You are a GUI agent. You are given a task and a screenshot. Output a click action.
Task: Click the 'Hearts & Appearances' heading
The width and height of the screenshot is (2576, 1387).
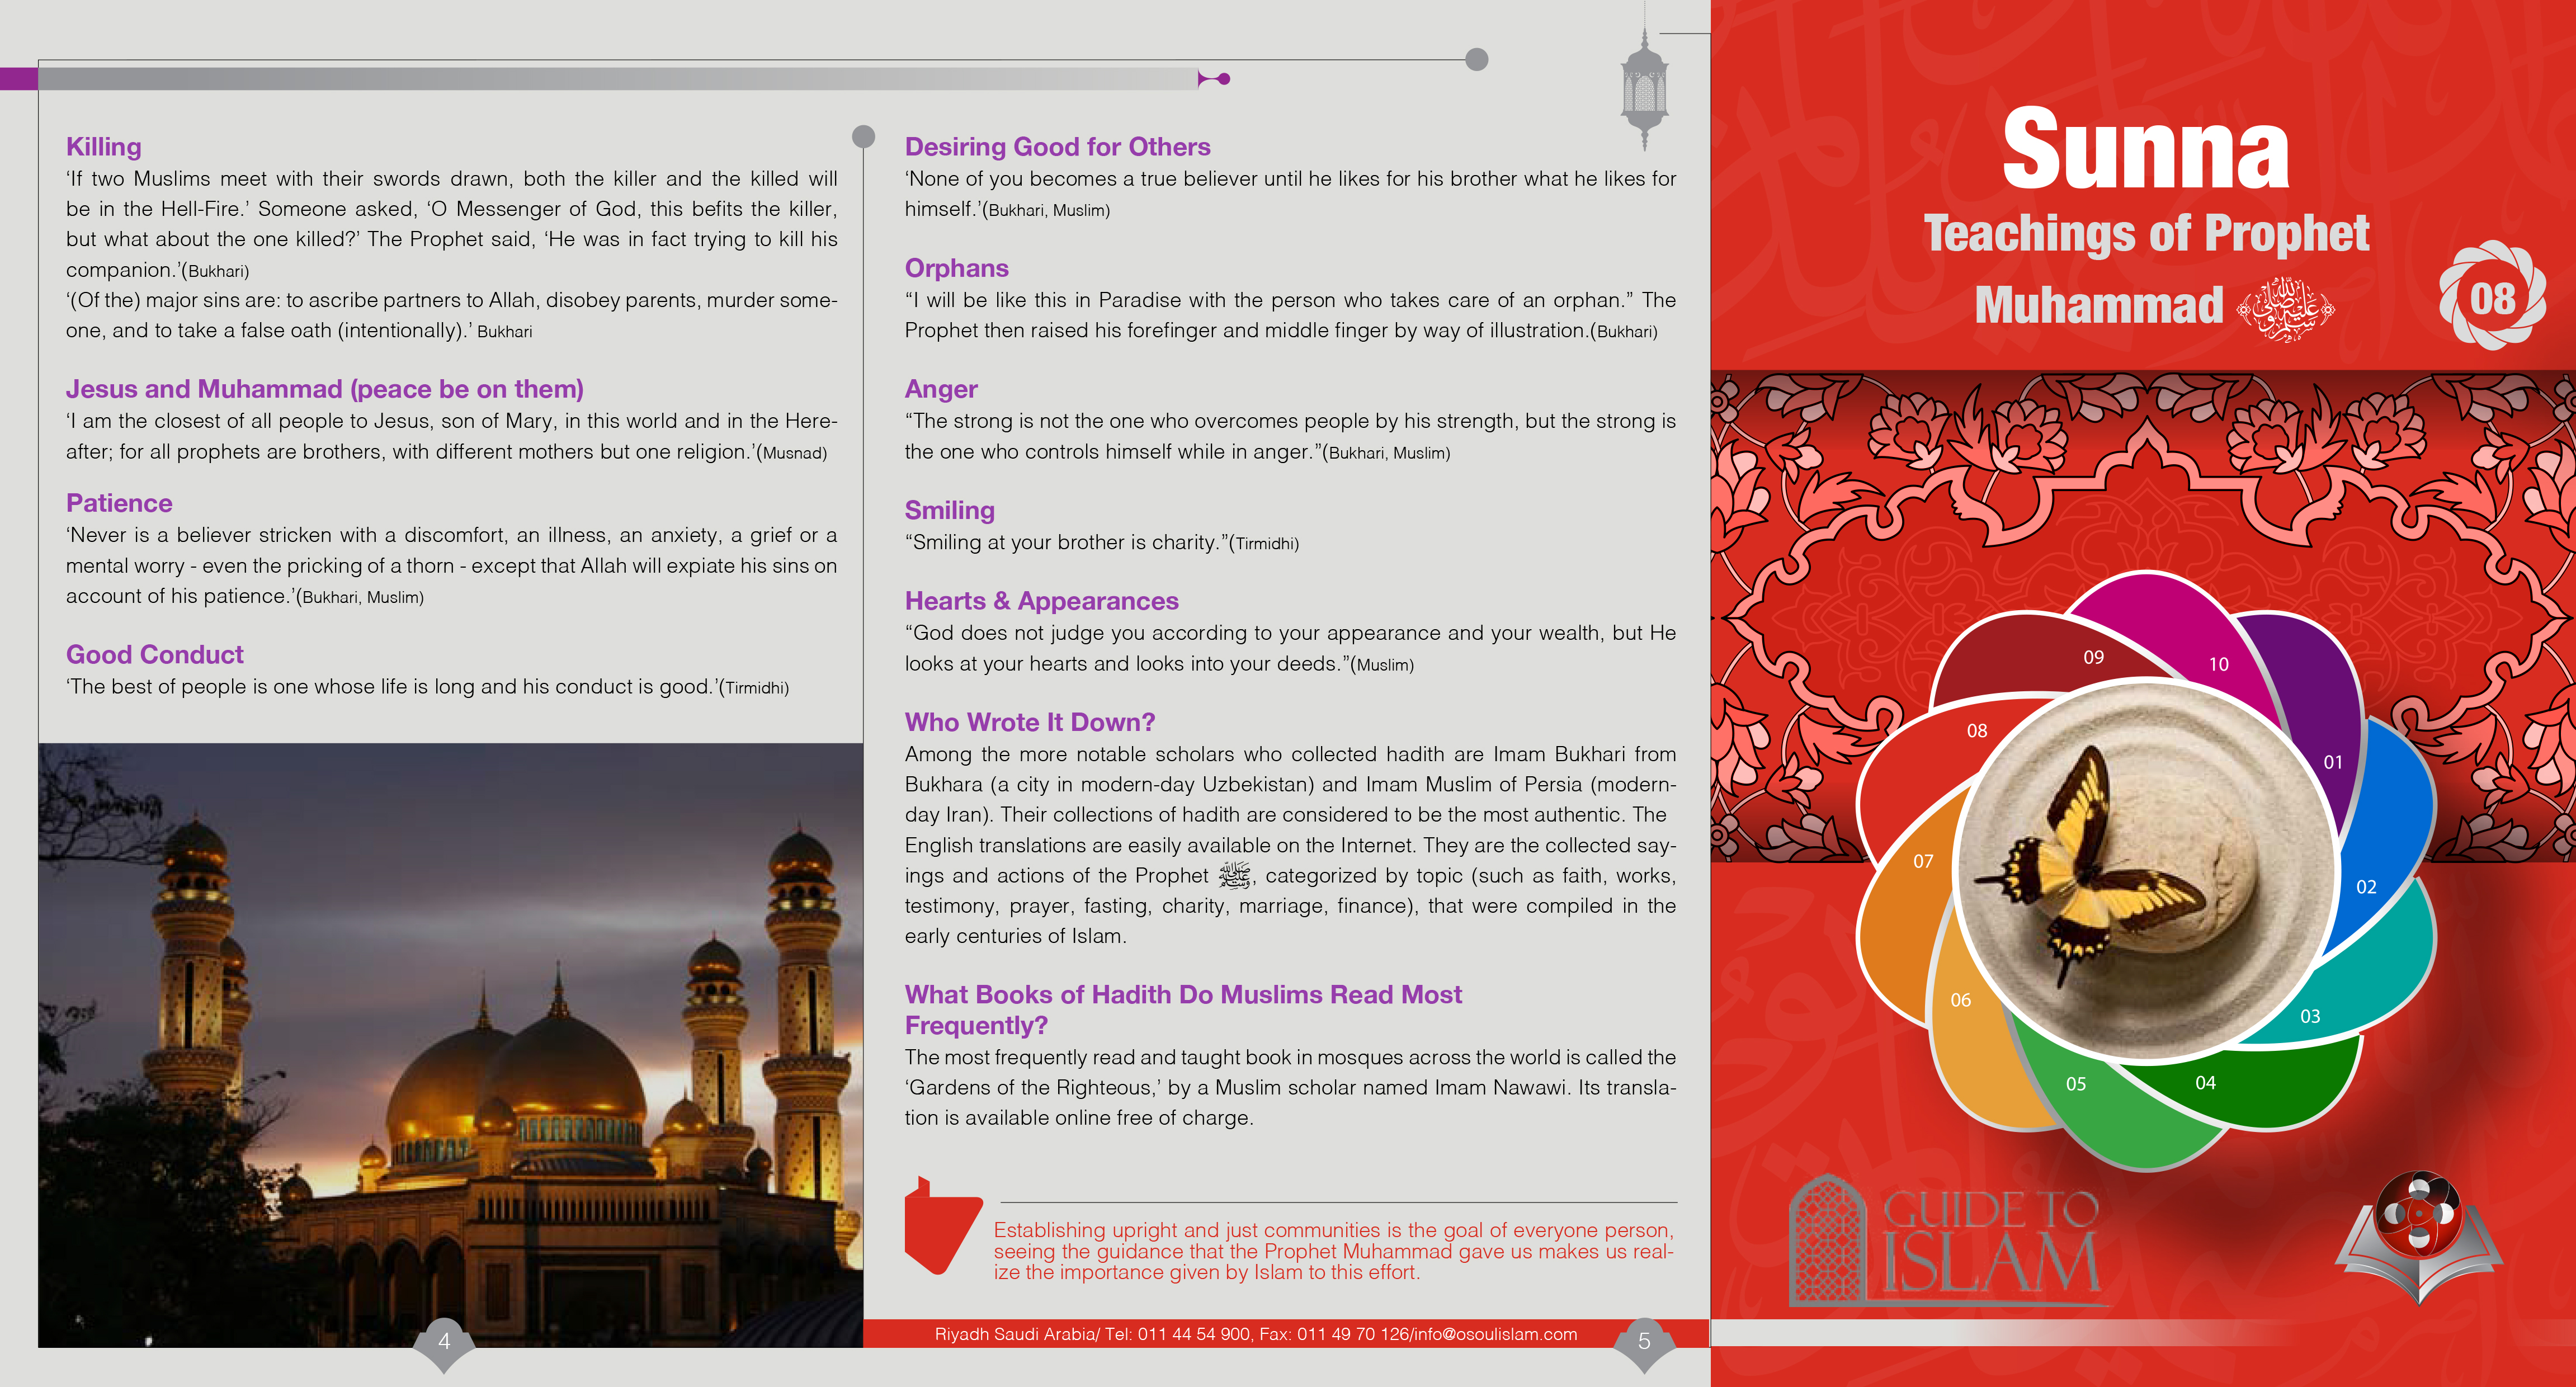click(1041, 601)
